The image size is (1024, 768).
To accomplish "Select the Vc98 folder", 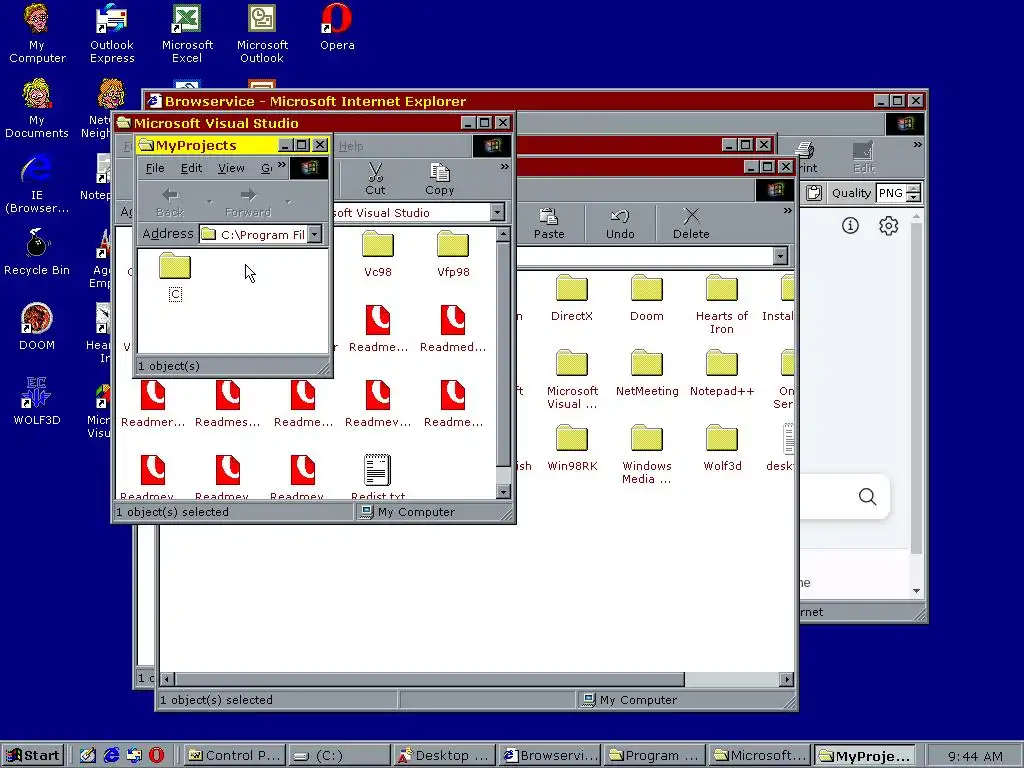I will (377, 255).
